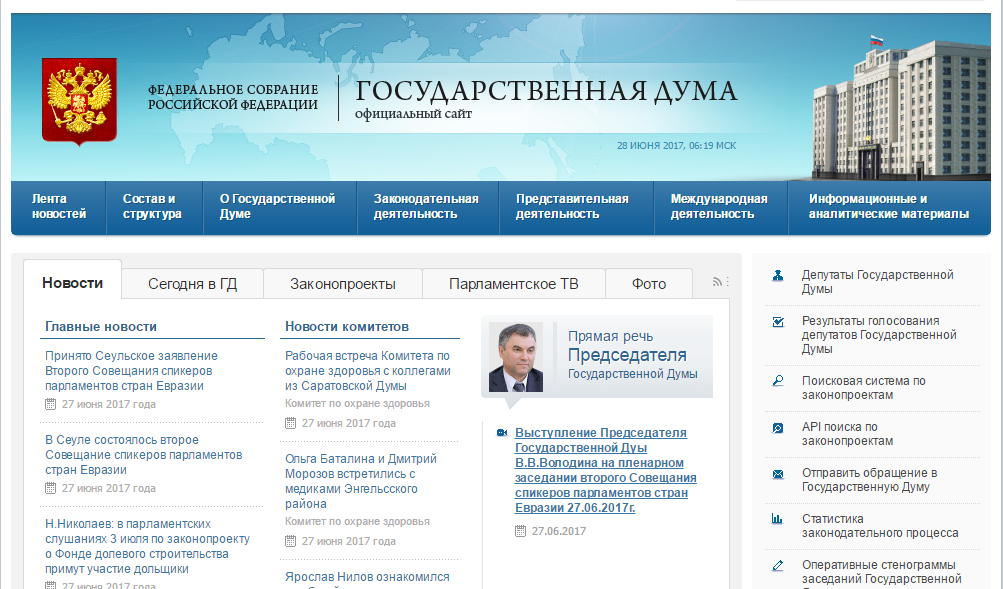Click the voting results checkmark icon

pos(778,322)
